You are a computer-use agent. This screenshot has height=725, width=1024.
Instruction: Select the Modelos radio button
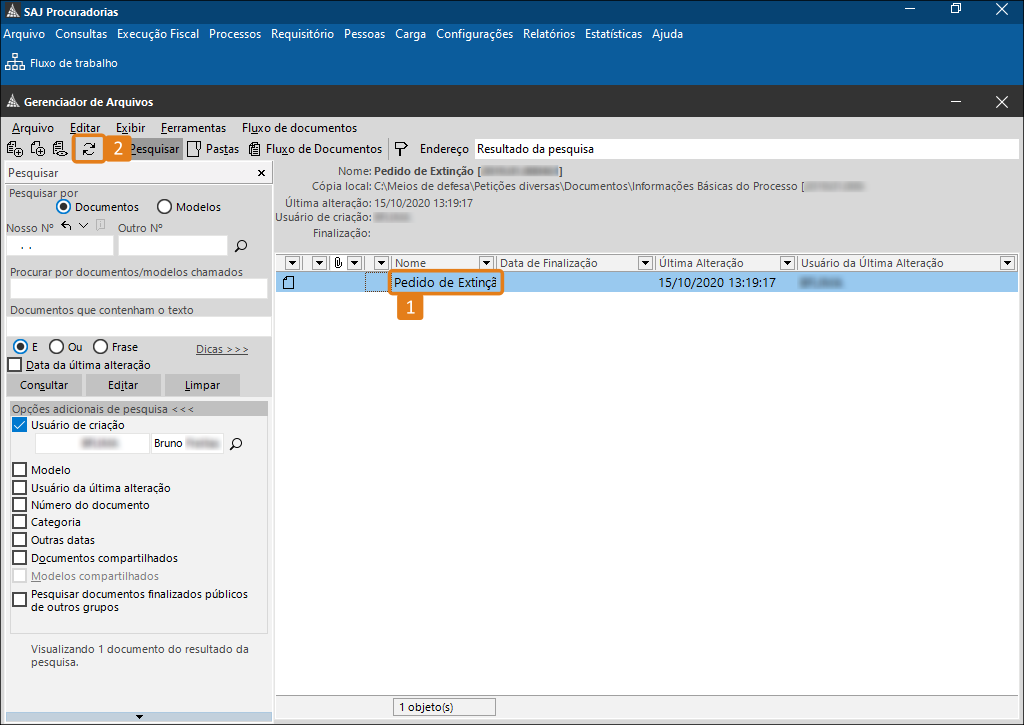(x=164, y=207)
